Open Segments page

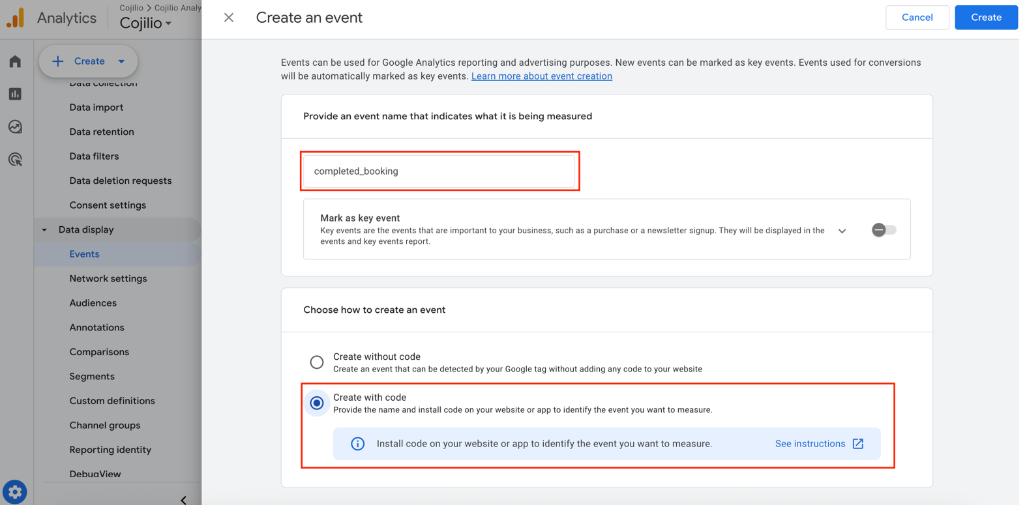[92, 376]
